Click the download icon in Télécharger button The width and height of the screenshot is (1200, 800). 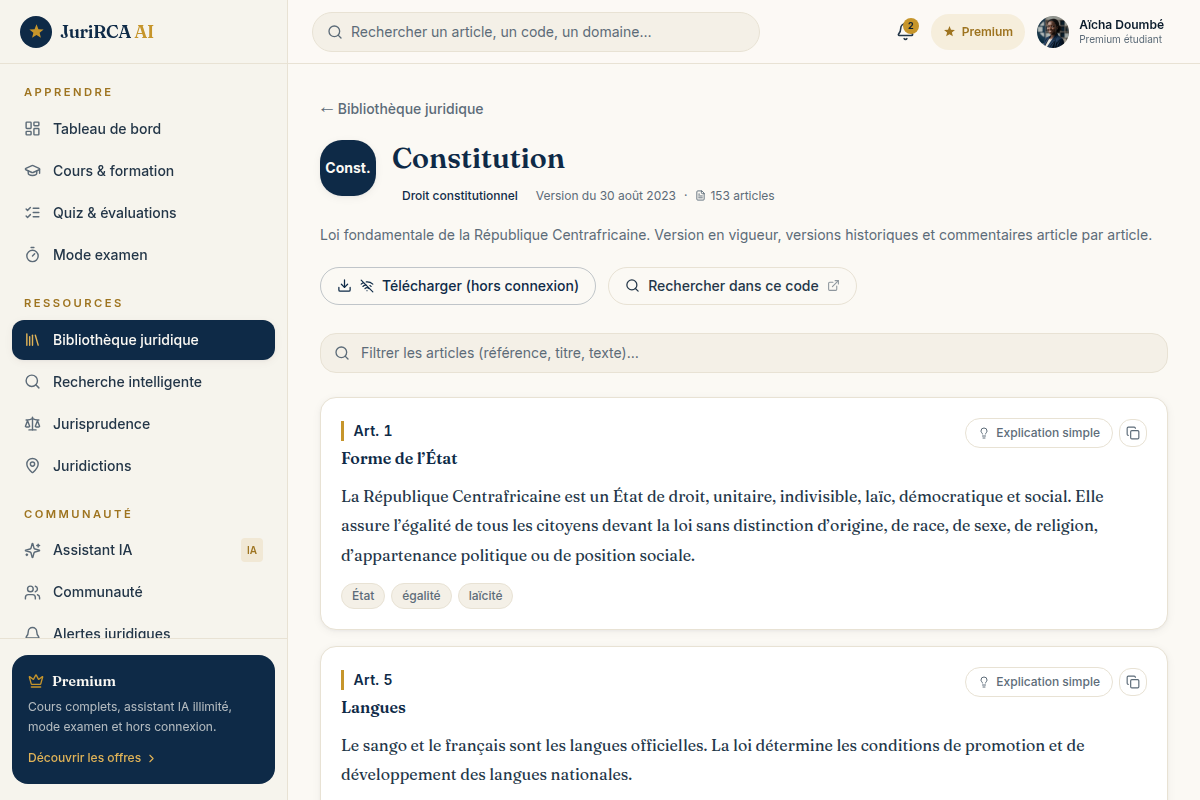345,286
